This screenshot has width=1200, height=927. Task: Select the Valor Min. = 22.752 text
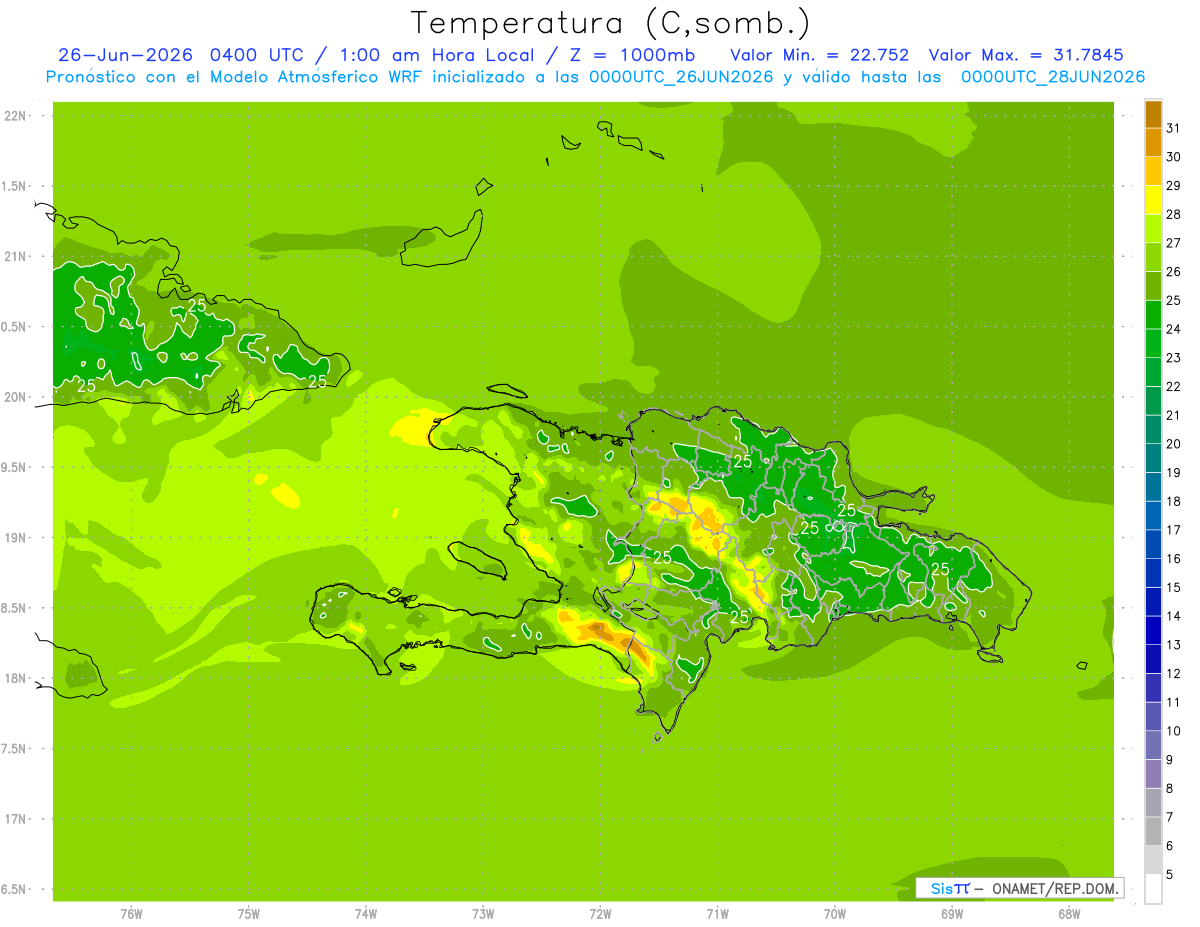pos(820,55)
